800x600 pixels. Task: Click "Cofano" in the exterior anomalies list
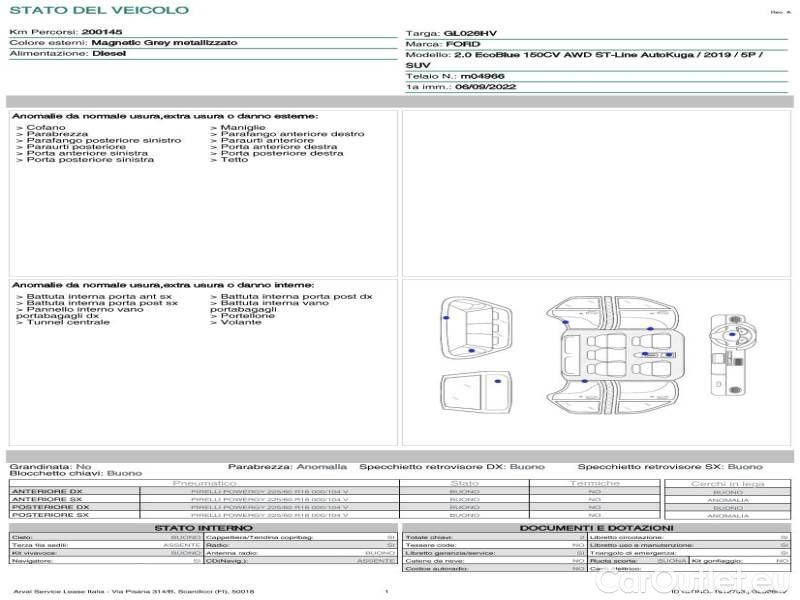click(46, 127)
